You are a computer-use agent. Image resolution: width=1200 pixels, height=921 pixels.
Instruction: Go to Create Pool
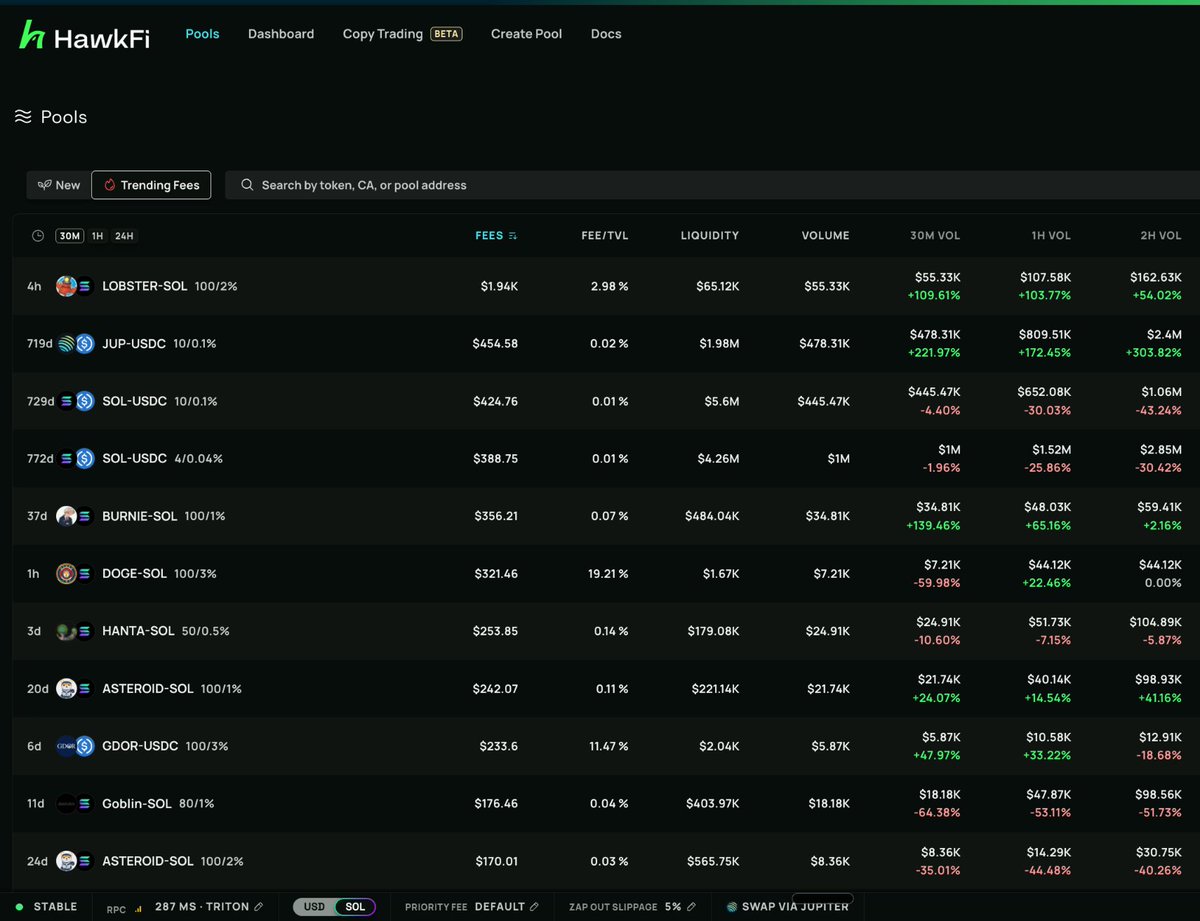pyautogui.click(x=526, y=34)
